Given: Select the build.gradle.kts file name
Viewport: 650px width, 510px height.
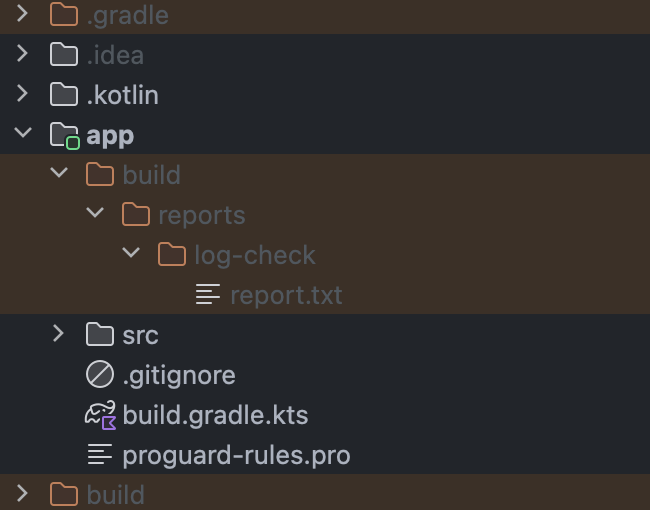Looking at the screenshot, I should [216, 415].
